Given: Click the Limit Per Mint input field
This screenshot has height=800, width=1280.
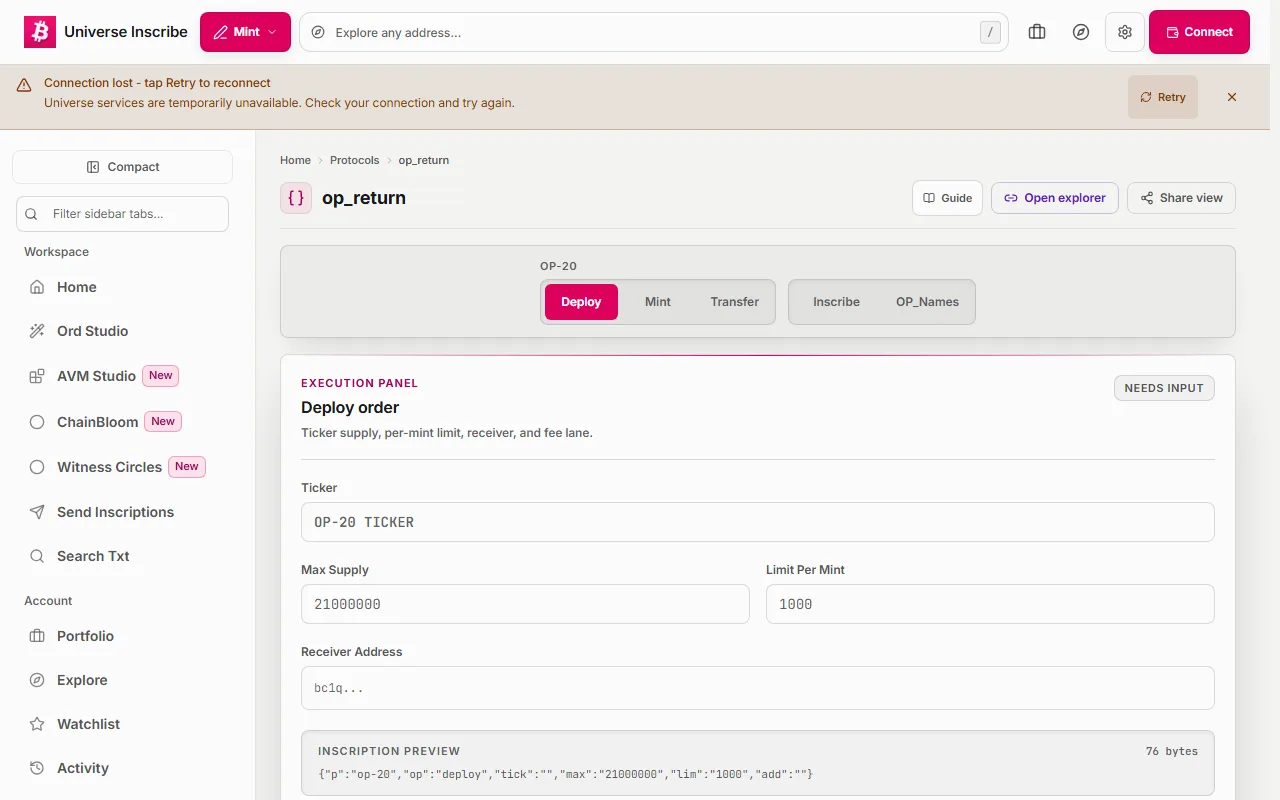Looking at the screenshot, I should 990,604.
